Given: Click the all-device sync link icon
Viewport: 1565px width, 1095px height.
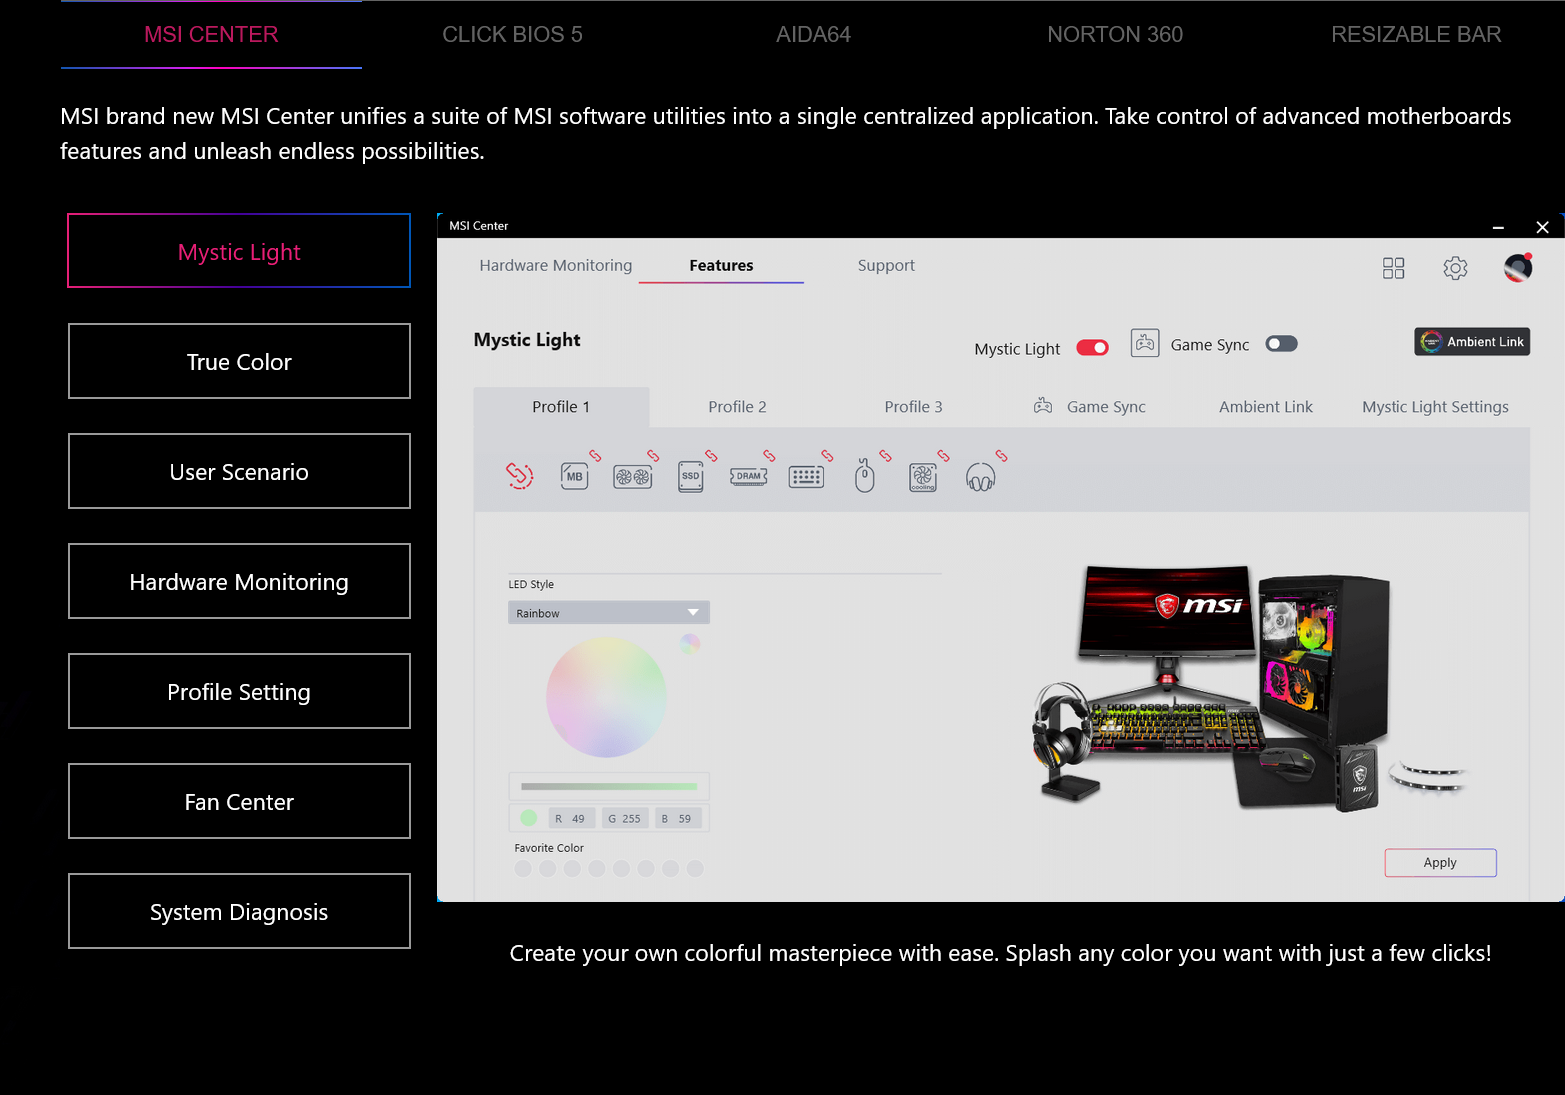Looking at the screenshot, I should pyautogui.click(x=519, y=475).
